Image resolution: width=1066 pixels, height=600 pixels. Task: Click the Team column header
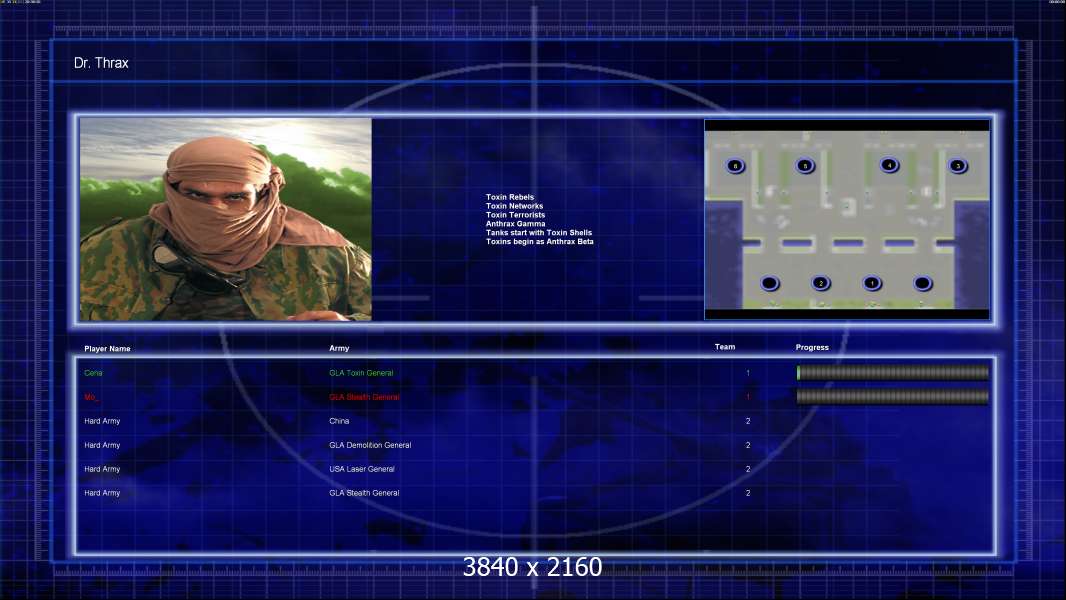click(x=725, y=347)
